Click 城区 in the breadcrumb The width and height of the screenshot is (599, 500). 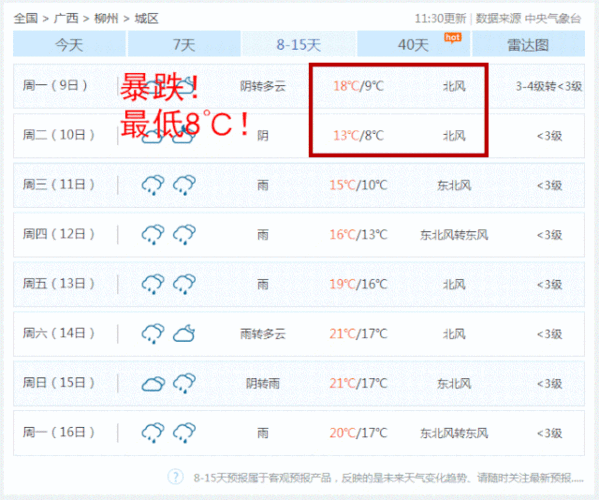click(146, 18)
